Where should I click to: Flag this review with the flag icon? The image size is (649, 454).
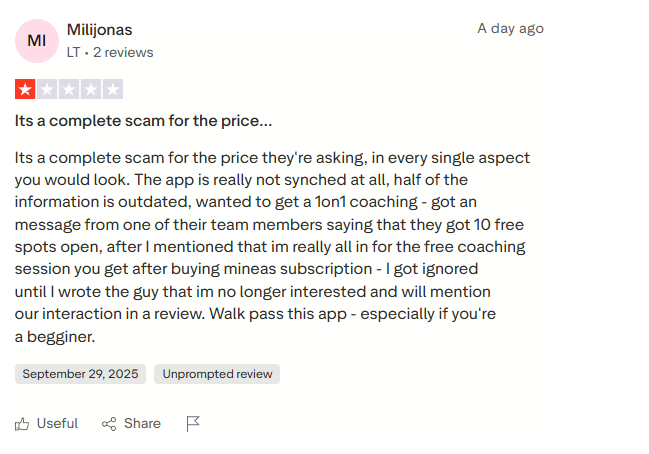coord(193,424)
